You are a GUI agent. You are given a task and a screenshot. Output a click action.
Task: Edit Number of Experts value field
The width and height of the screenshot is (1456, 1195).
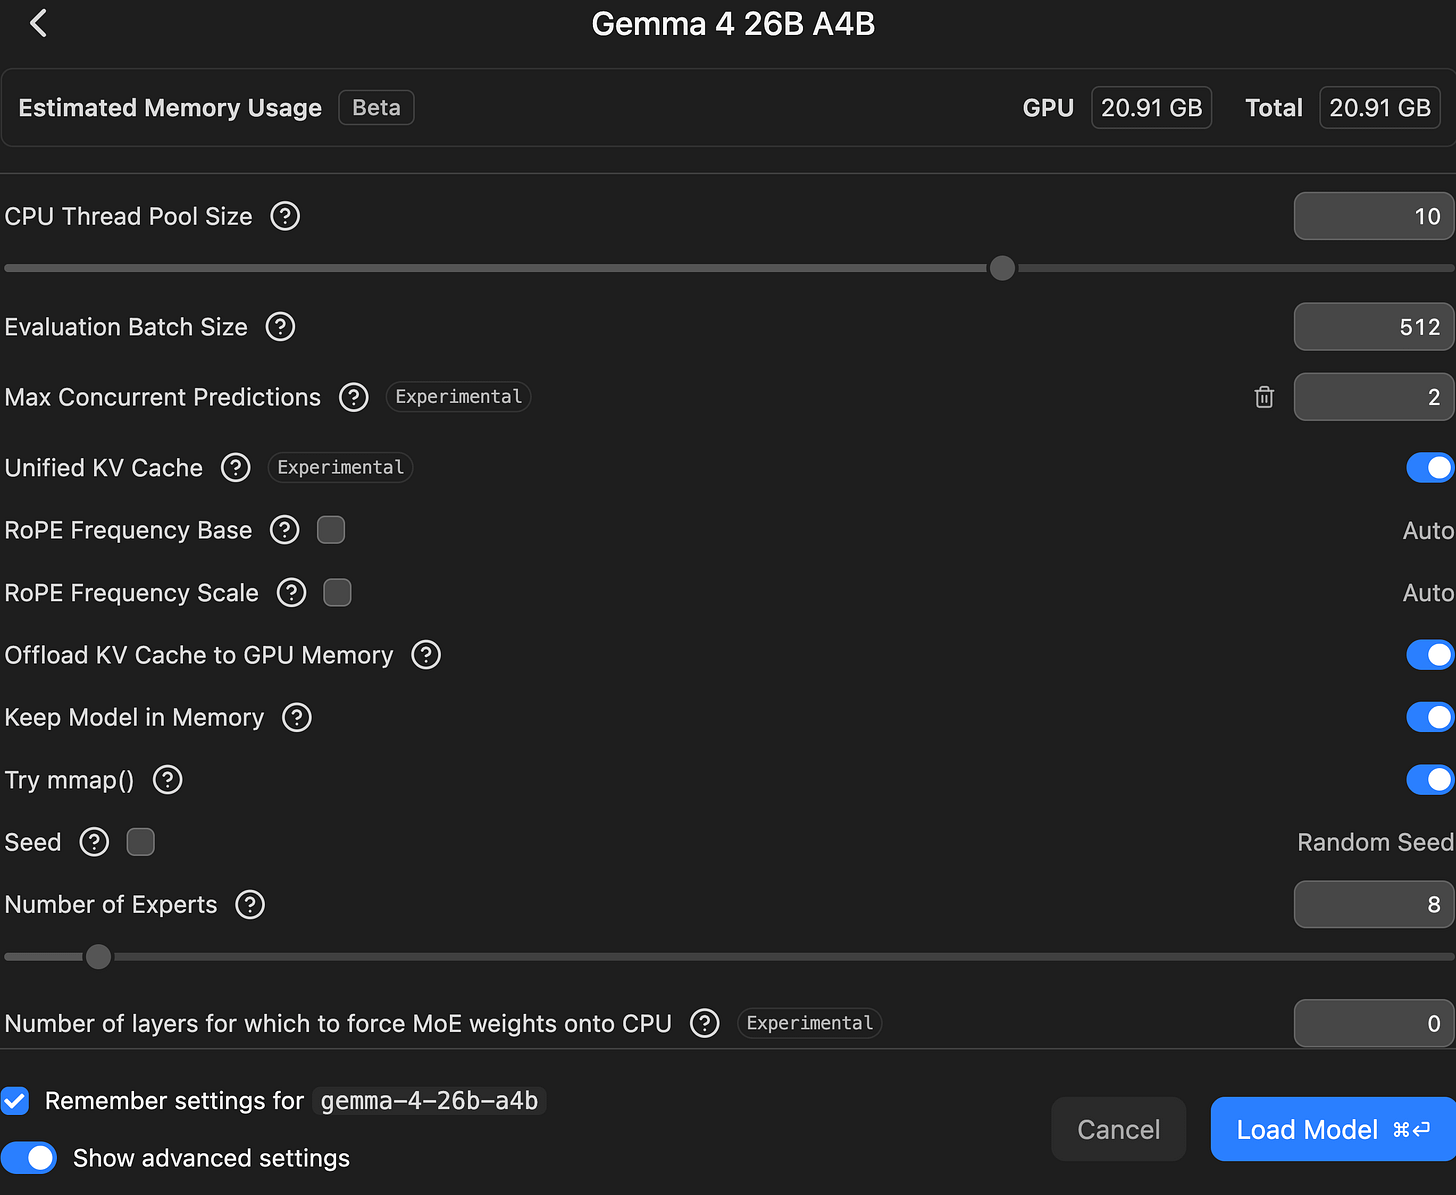(1374, 905)
